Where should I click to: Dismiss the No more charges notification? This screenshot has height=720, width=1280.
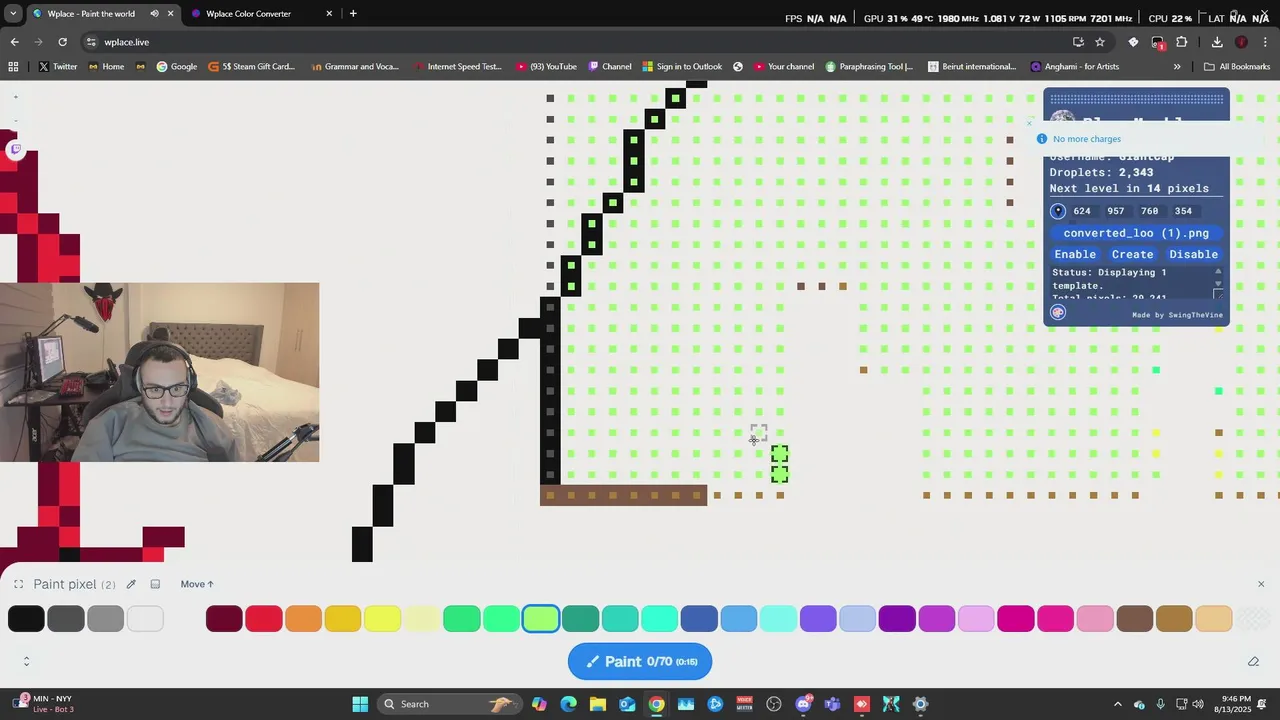coord(1030,124)
